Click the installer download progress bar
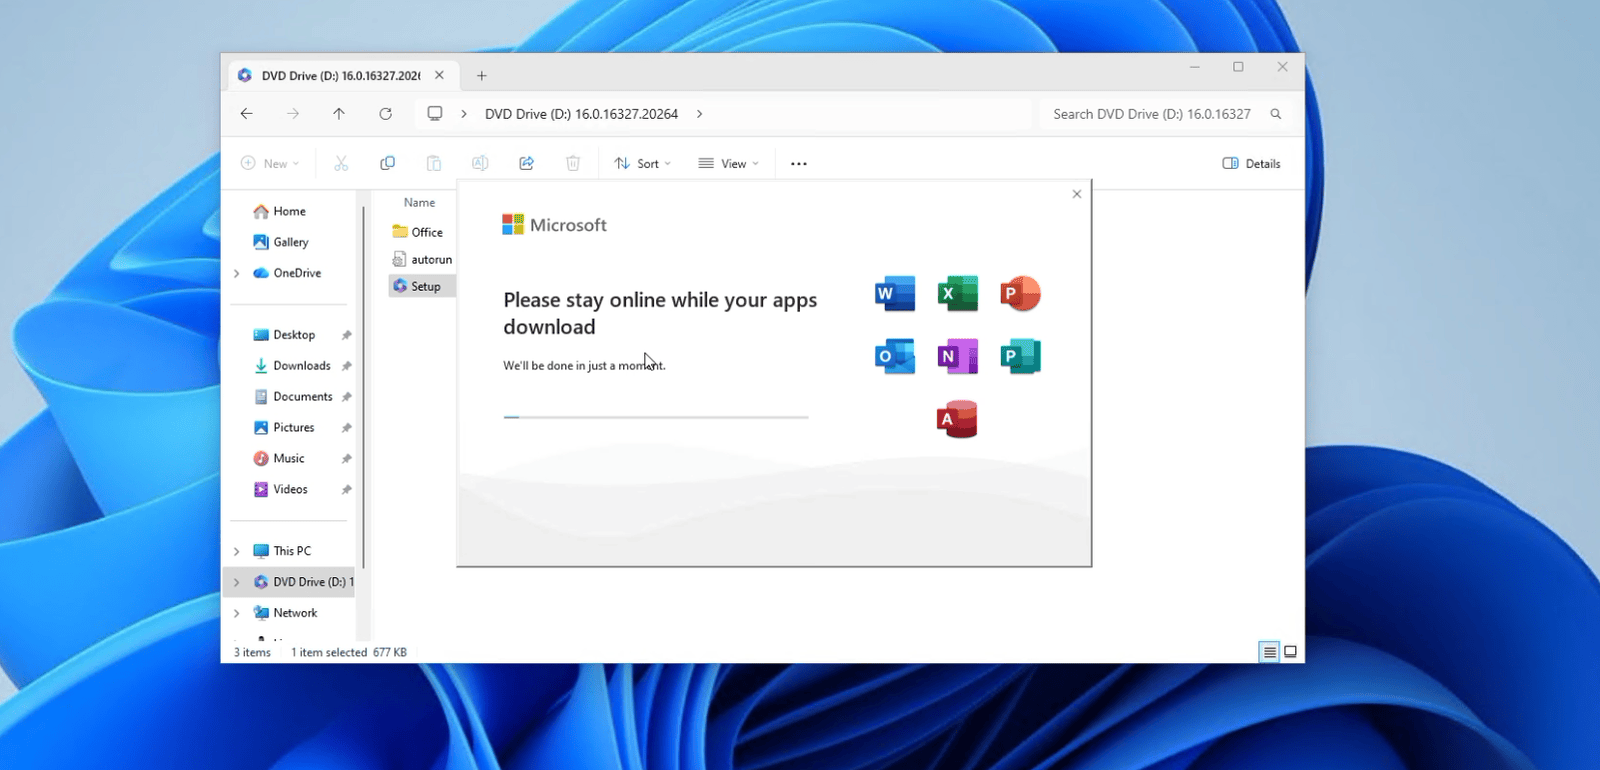1600x770 pixels. pos(656,417)
